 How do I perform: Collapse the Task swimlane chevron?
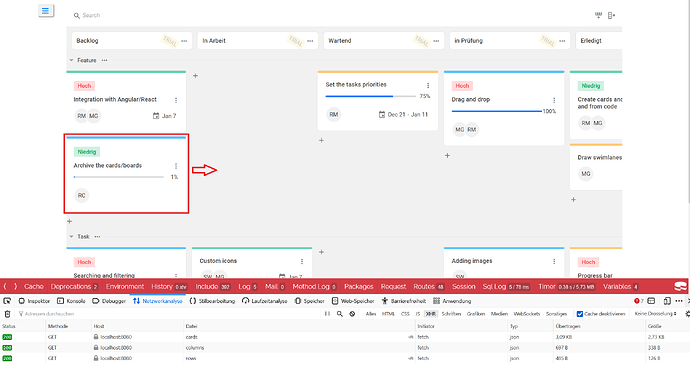tap(71, 236)
